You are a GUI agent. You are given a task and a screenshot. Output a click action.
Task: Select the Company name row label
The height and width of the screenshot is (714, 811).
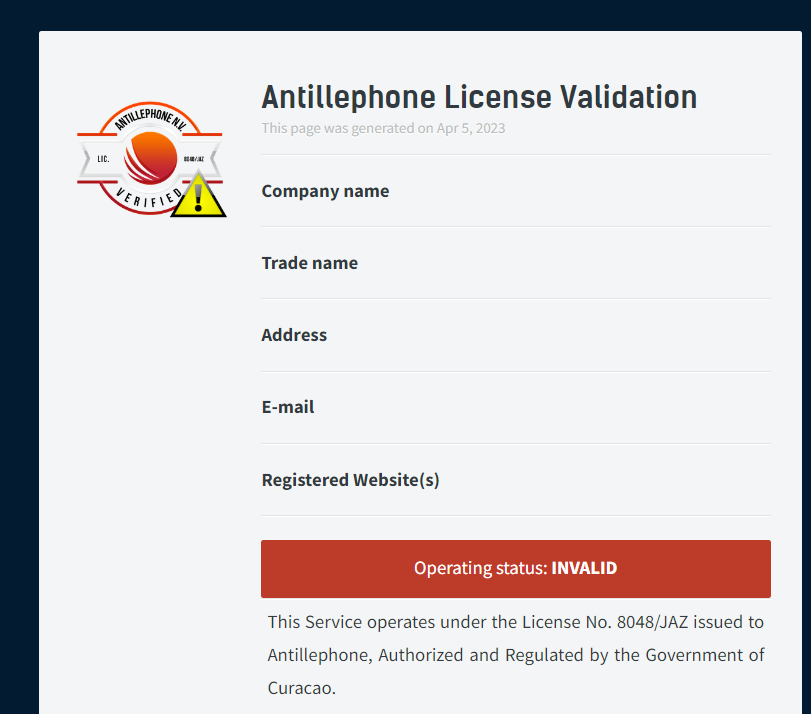tap(325, 191)
